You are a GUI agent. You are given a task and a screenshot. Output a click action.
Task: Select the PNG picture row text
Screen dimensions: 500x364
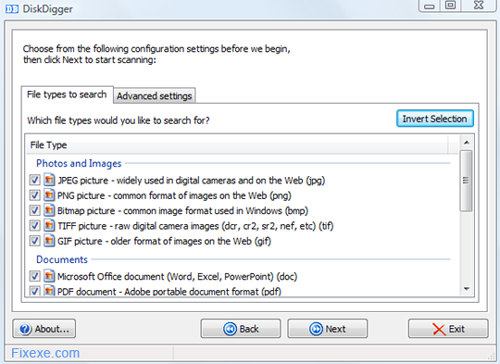174,195
